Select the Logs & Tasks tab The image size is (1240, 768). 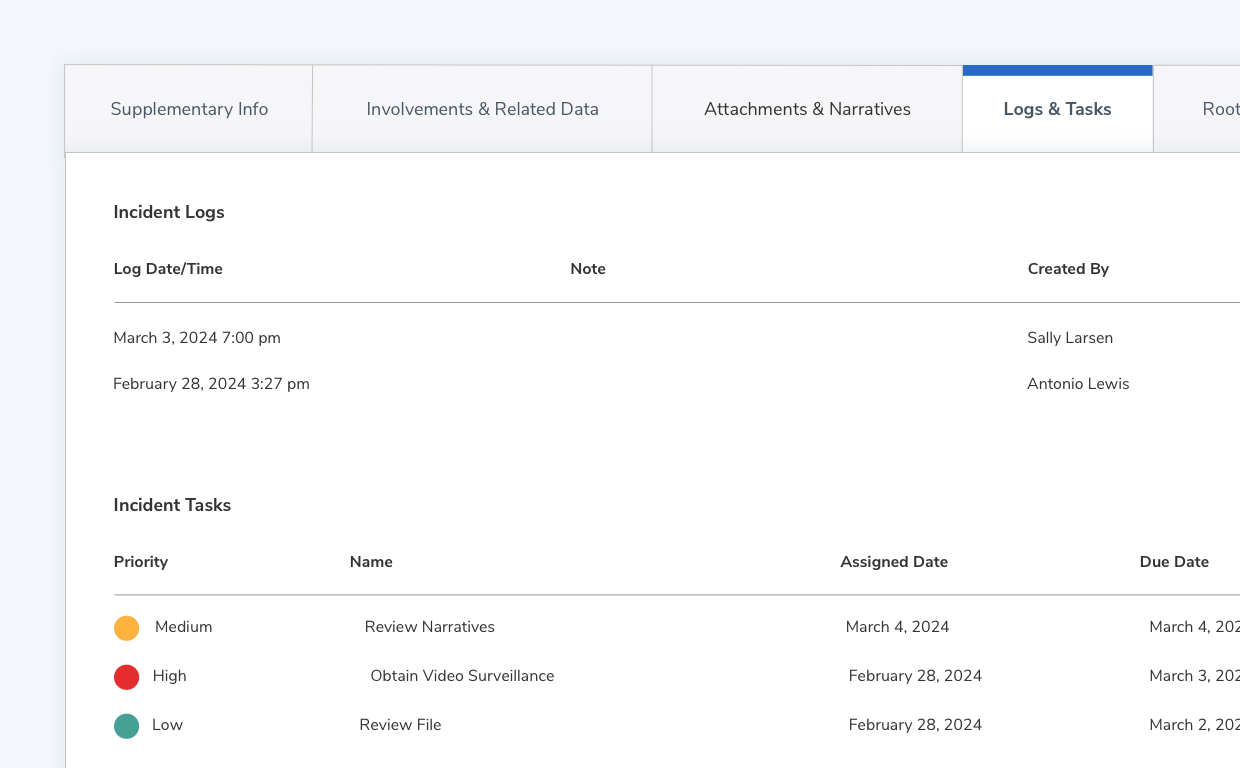click(x=1057, y=109)
